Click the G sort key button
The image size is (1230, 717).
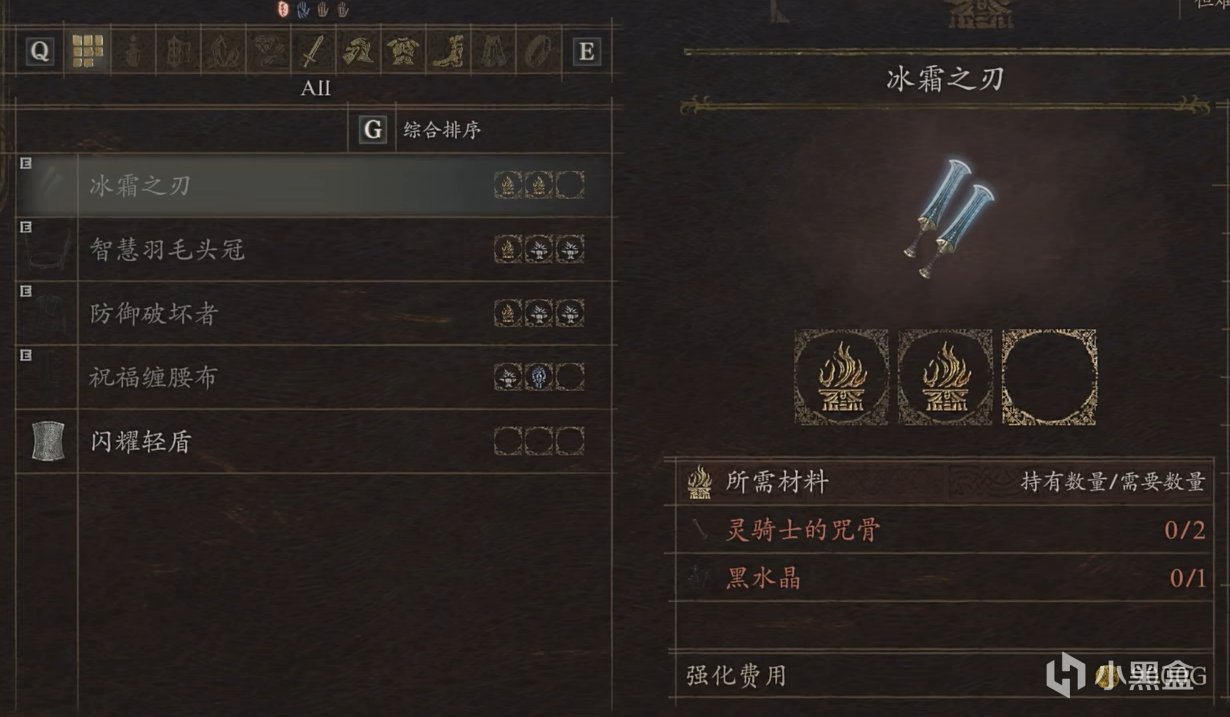click(x=373, y=130)
